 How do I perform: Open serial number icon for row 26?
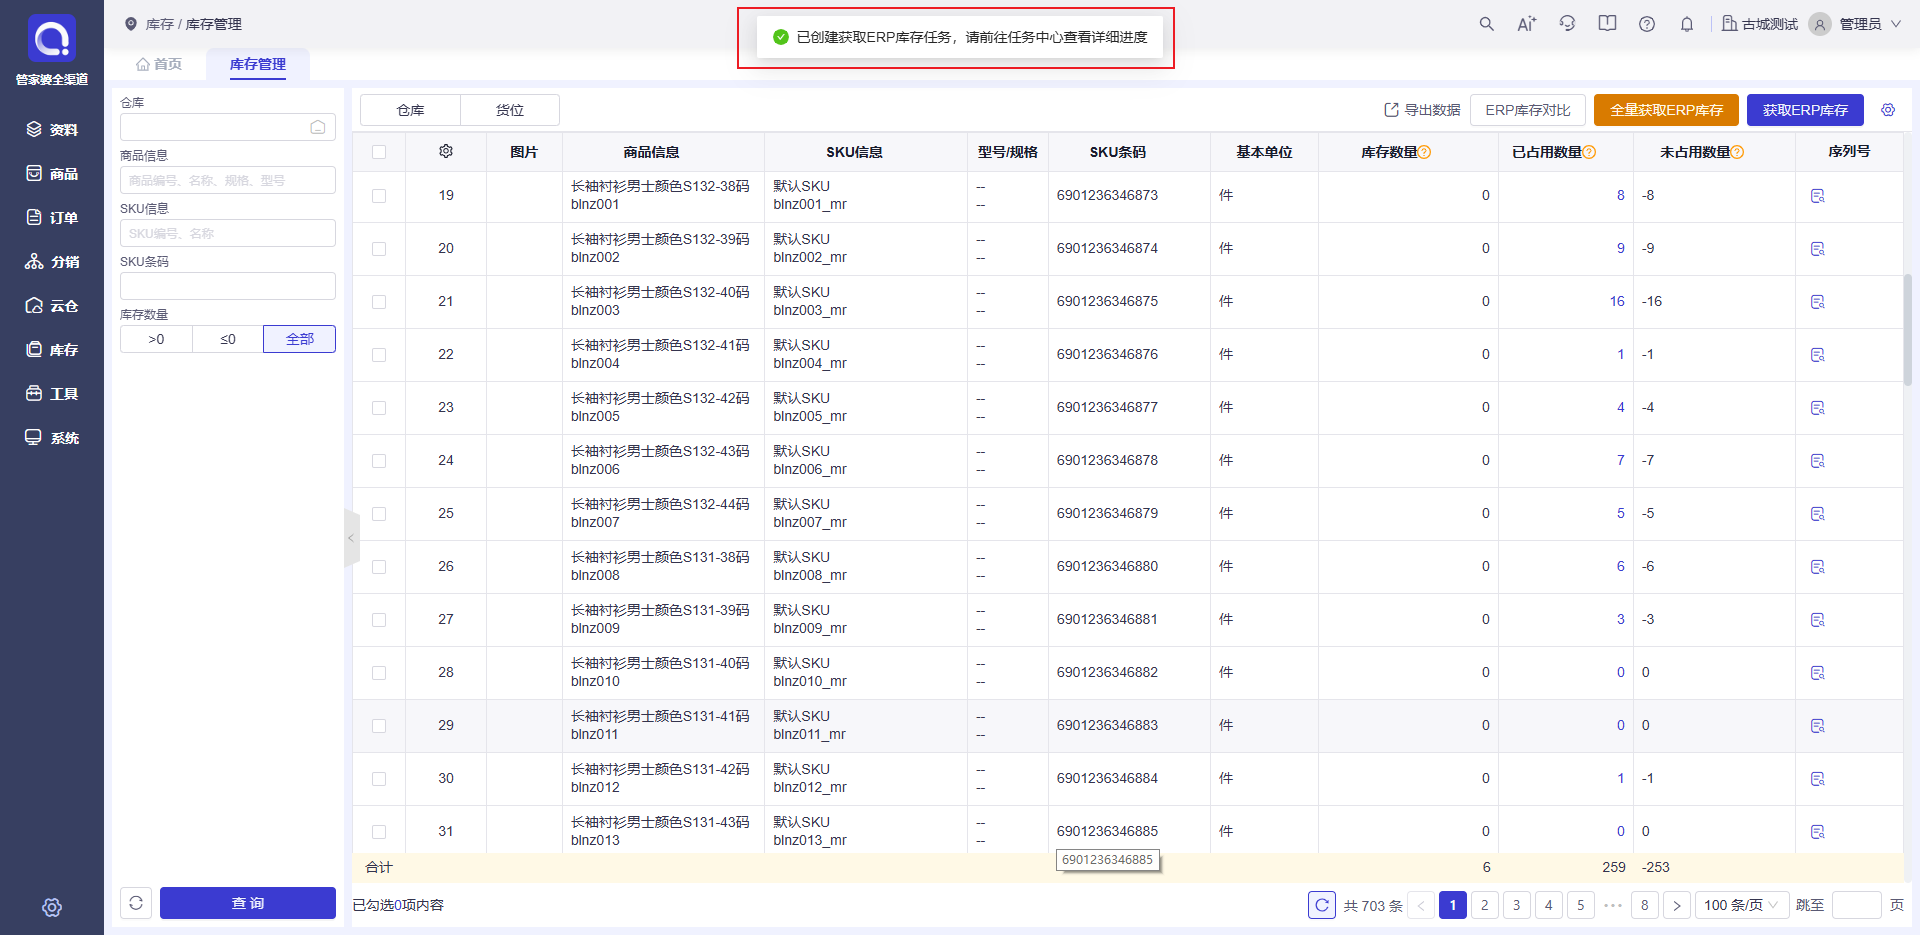(1818, 567)
